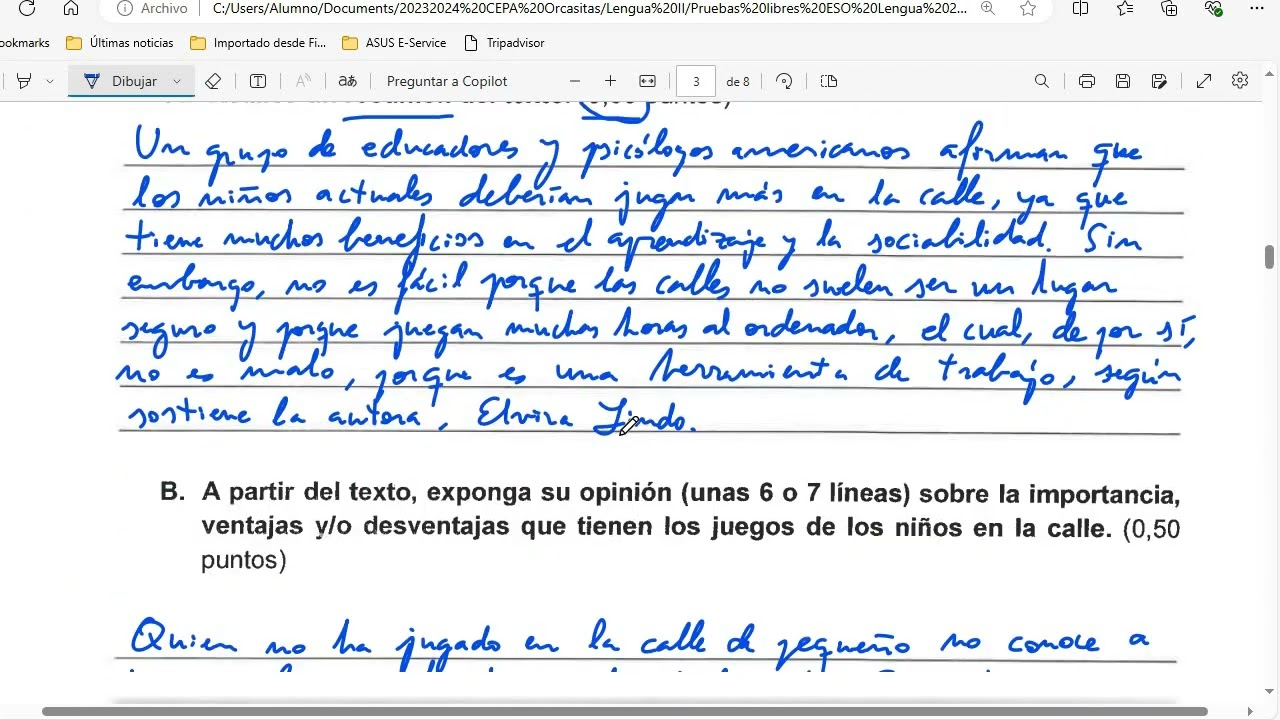
Task: Open the Collections icon
Action: coord(1169,8)
